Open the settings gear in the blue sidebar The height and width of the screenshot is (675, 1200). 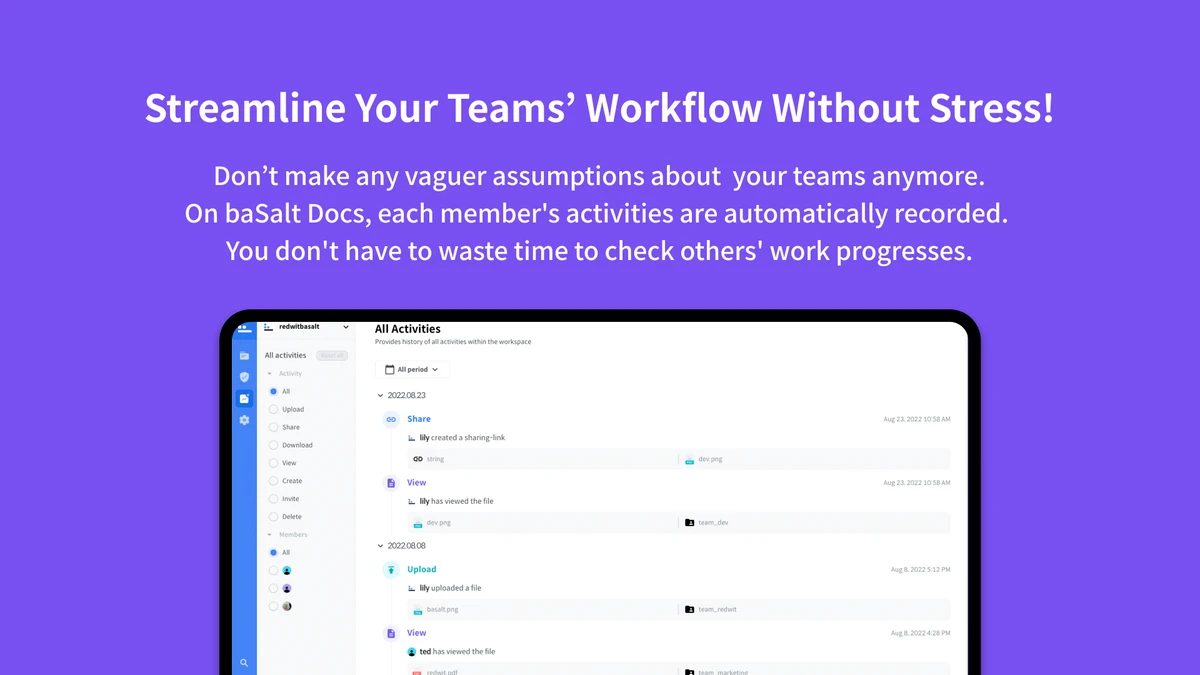(244, 420)
